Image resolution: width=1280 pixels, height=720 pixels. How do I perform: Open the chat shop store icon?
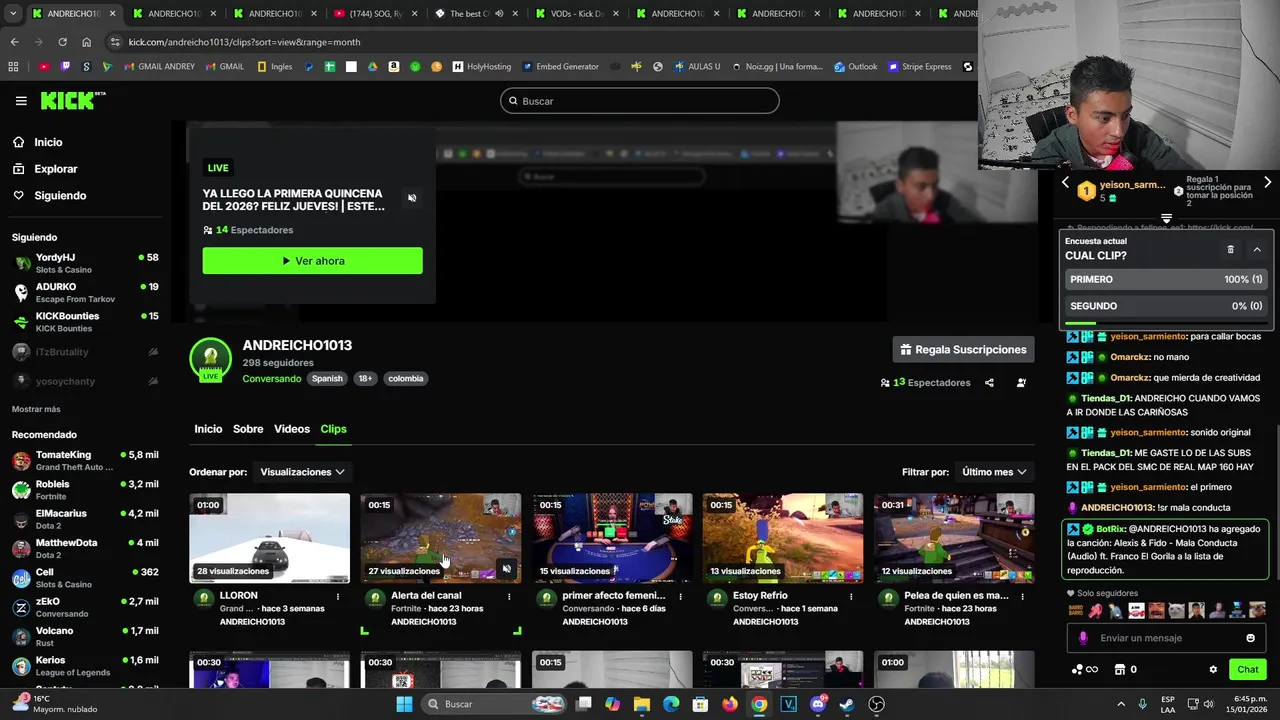coord(1120,670)
